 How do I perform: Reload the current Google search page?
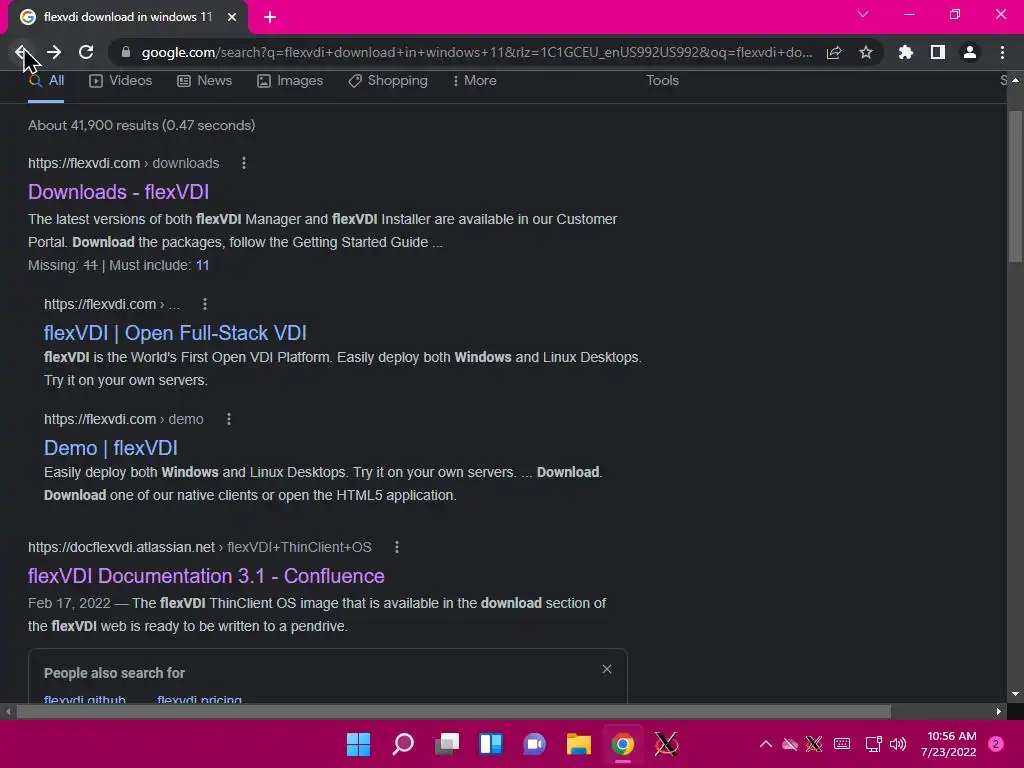pos(86,52)
